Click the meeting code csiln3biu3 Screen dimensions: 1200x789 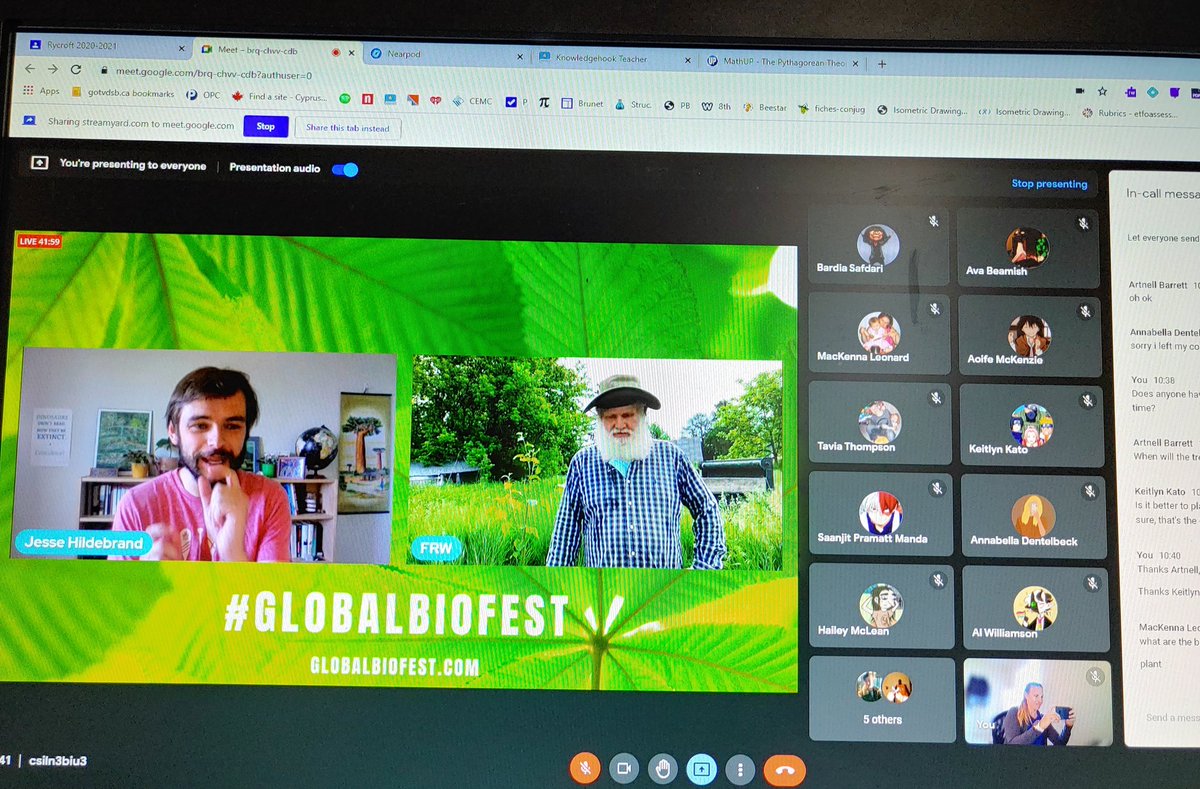(x=58, y=760)
